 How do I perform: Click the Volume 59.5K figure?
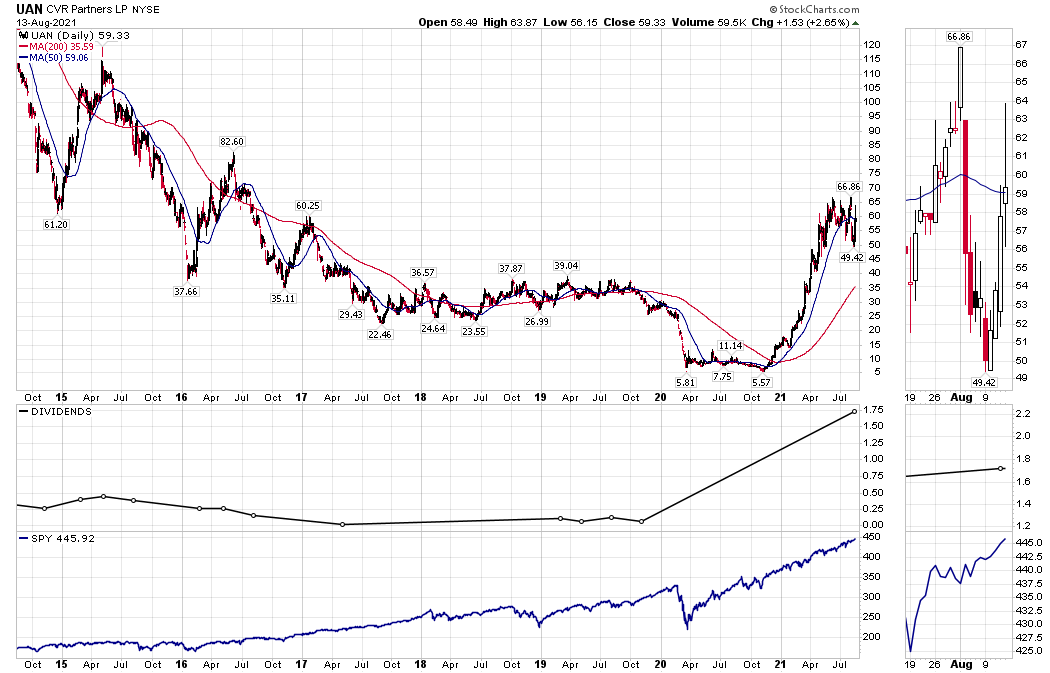pyautogui.click(x=708, y=22)
